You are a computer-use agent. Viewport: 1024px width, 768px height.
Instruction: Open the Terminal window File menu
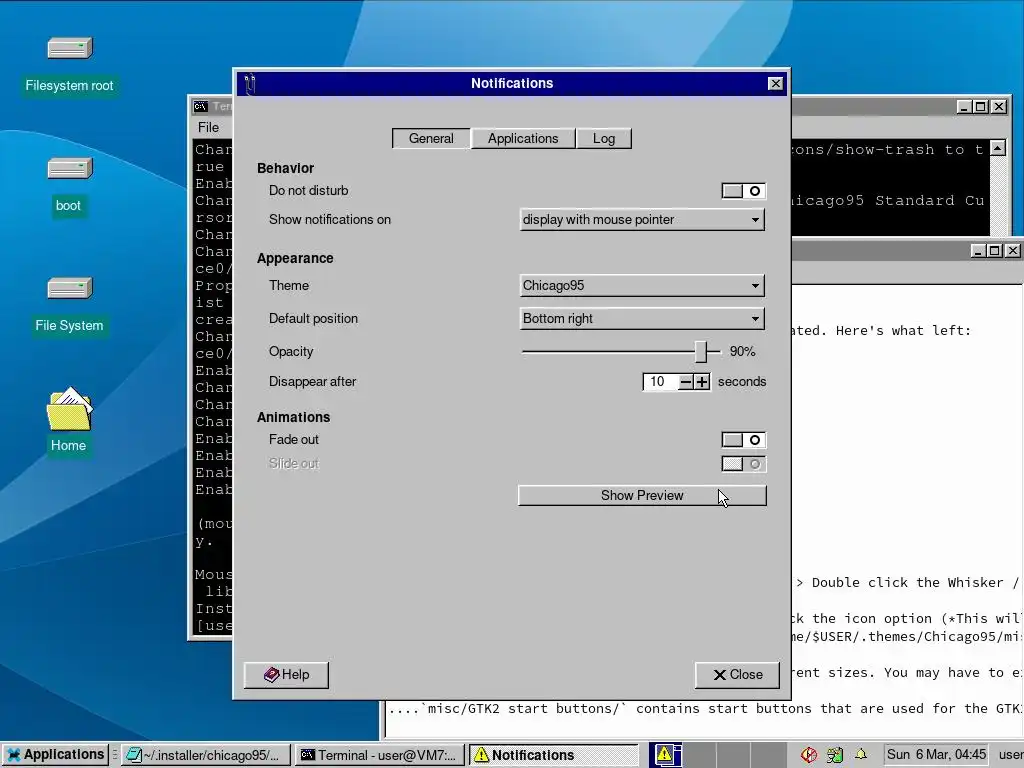click(208, 127)
